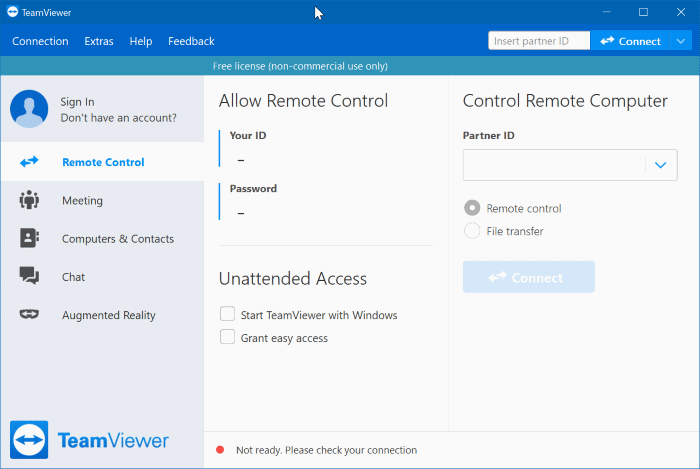Viewport: 700px width, 469px height.
Task: Select the Remote Control arrows icon
Action: click(29, 162)
